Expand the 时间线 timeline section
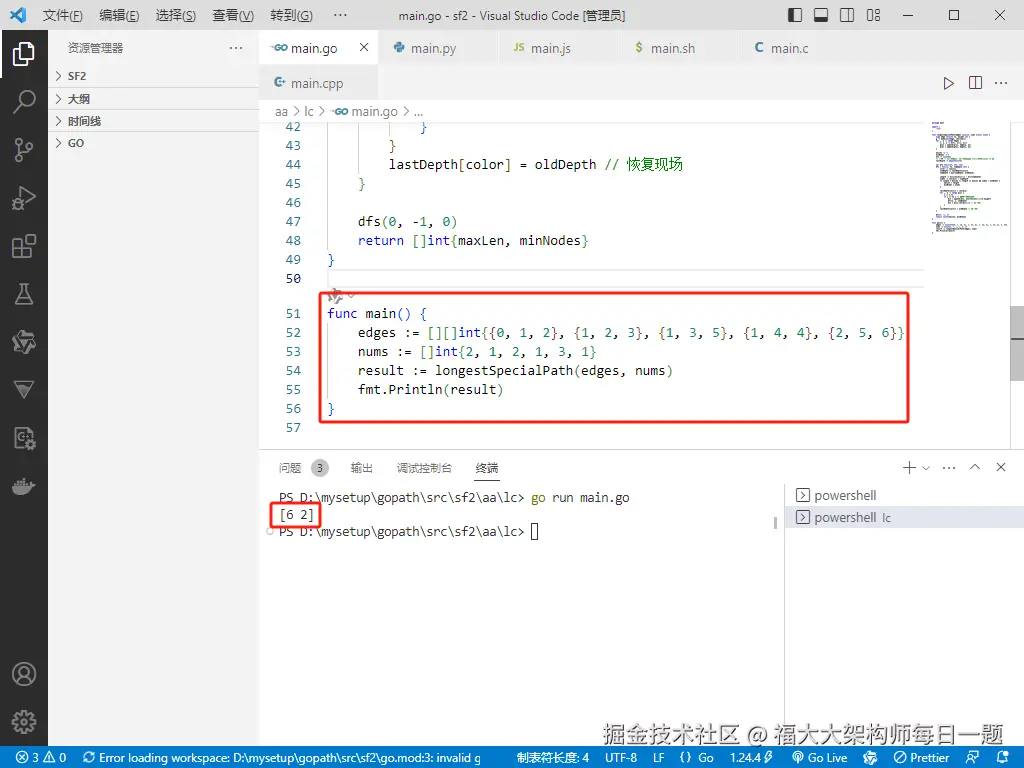Image resolution: width=1024 pixels, height=768 pixels. (153, 121)
